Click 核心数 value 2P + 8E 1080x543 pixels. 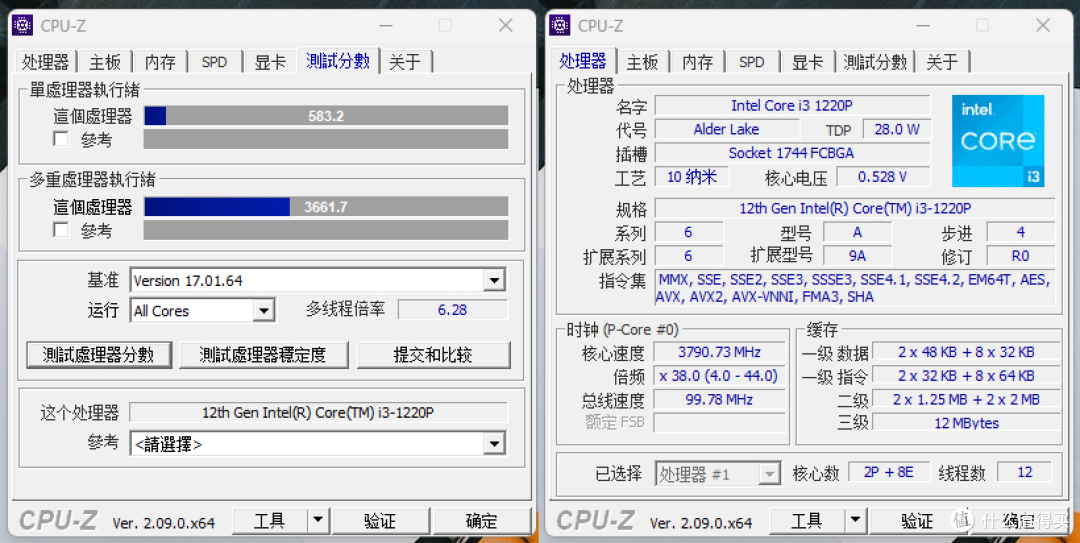889,472
